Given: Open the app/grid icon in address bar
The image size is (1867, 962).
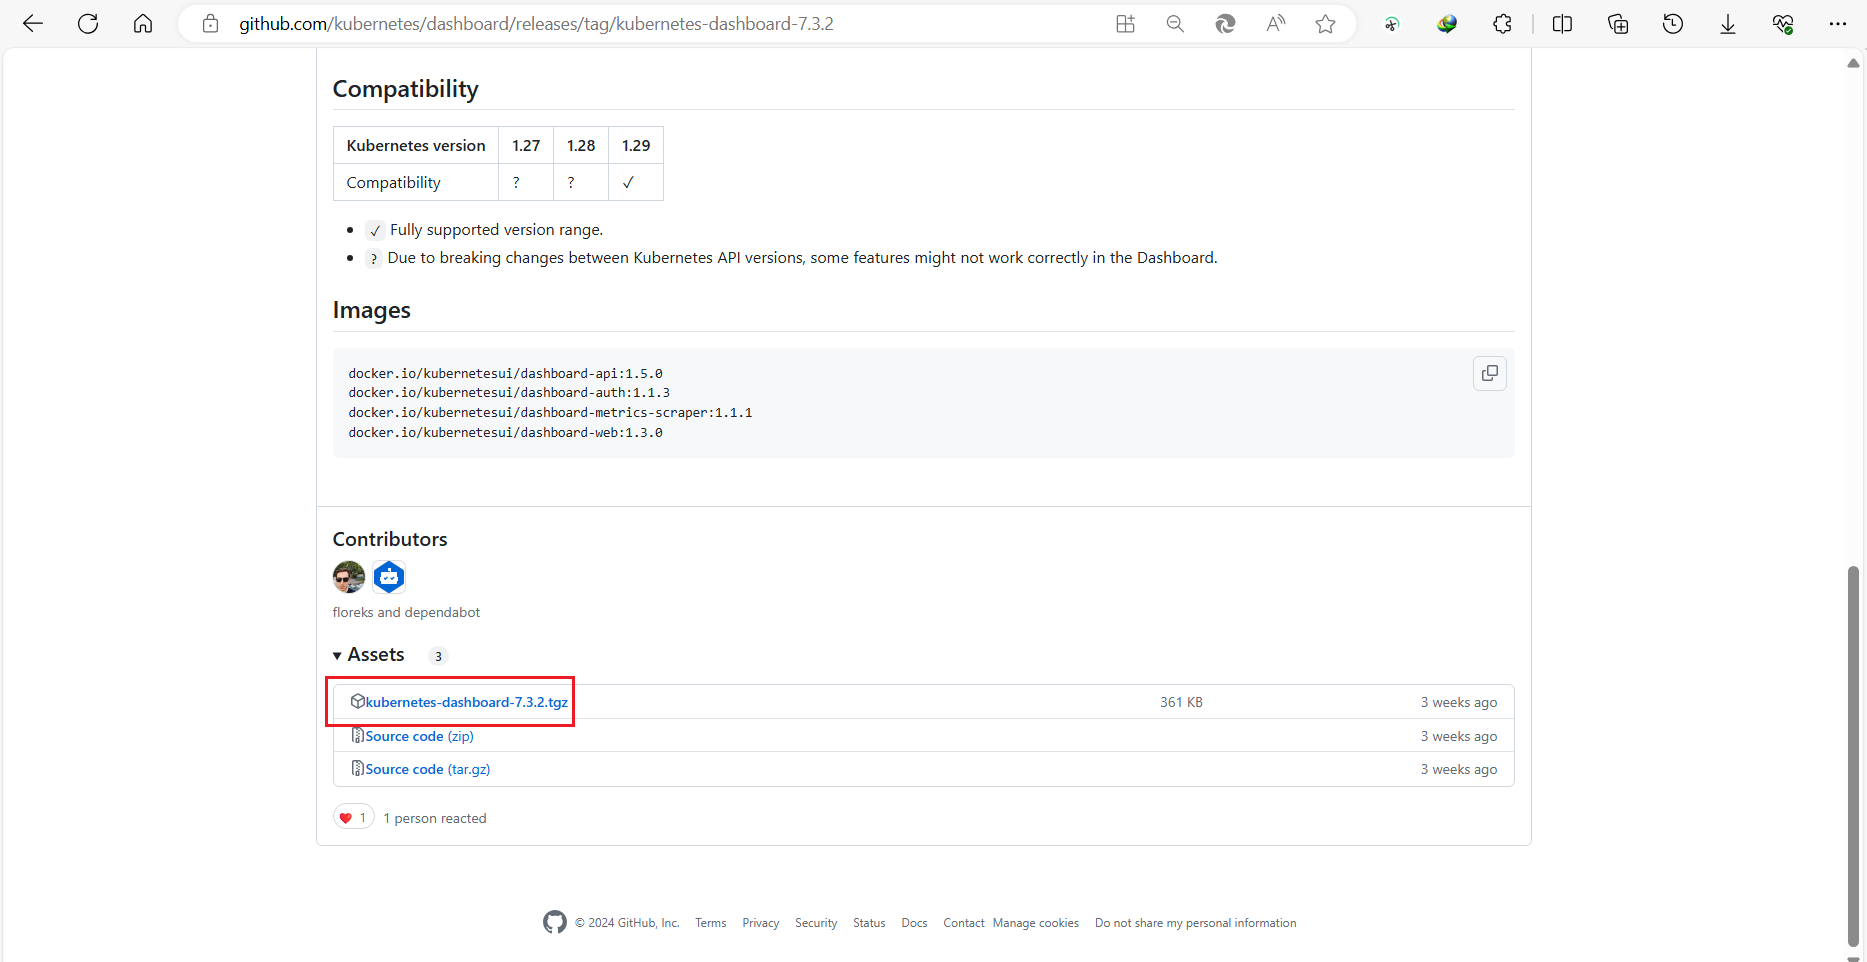Looking at the screenshot, I should tap(1125, 24).
